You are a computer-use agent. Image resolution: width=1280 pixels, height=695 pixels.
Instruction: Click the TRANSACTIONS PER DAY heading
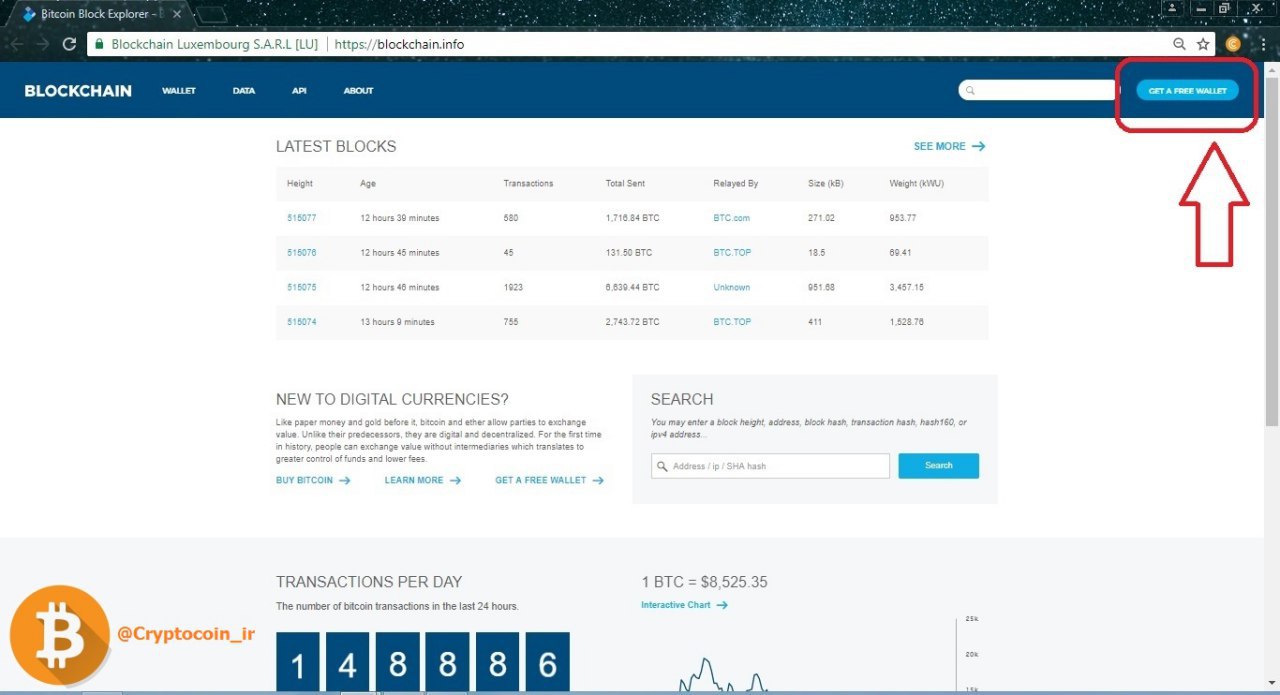[369, 582]
